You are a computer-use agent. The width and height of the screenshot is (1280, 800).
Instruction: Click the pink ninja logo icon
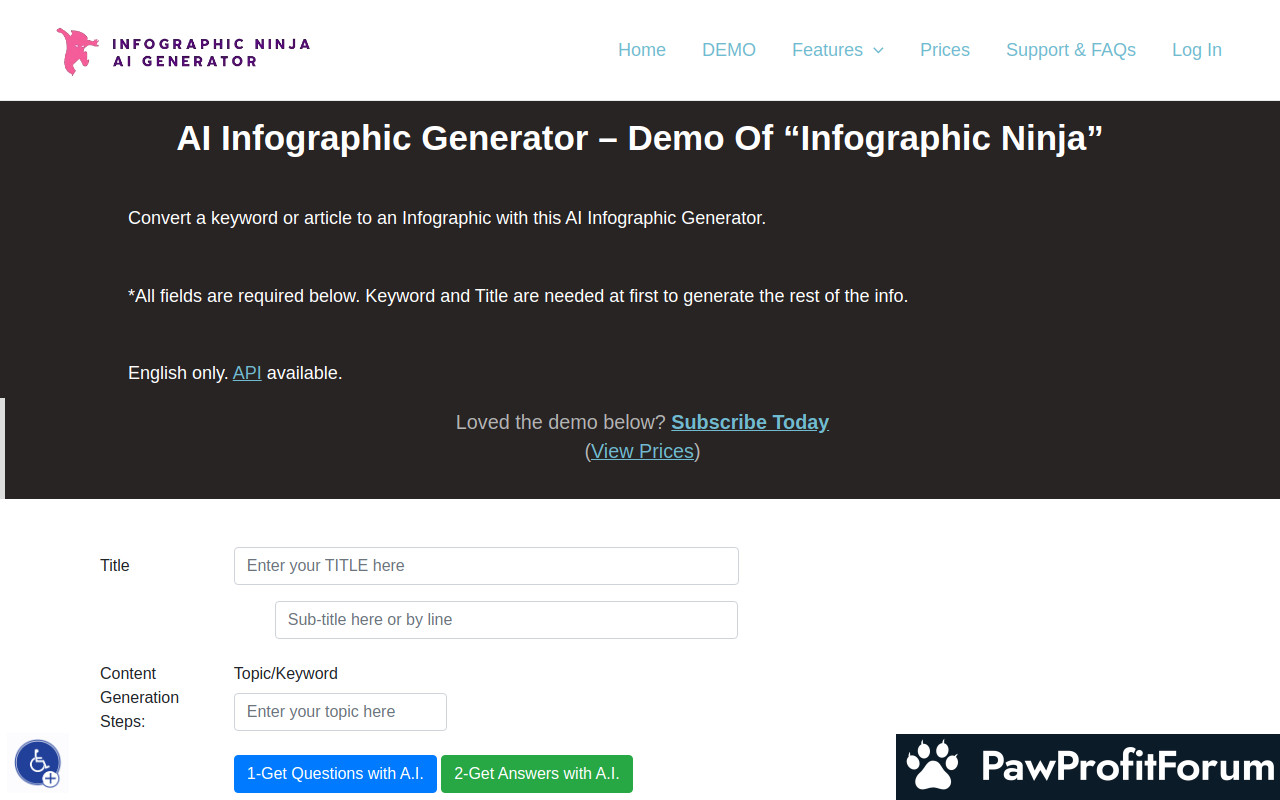click(x=77, y=51)
